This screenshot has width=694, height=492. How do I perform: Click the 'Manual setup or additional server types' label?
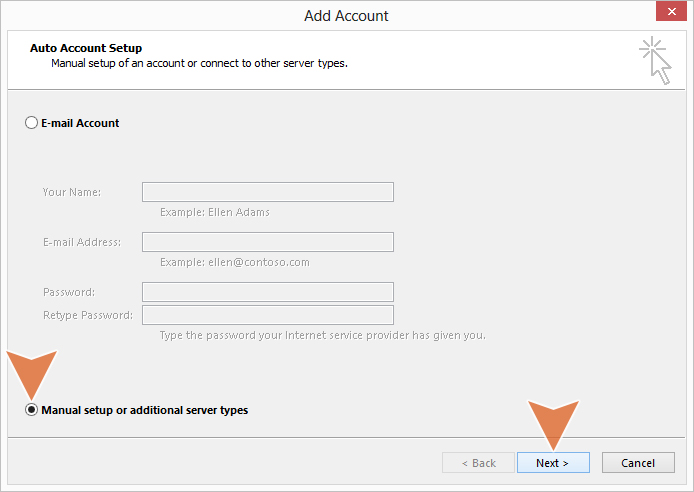(145, 410)
